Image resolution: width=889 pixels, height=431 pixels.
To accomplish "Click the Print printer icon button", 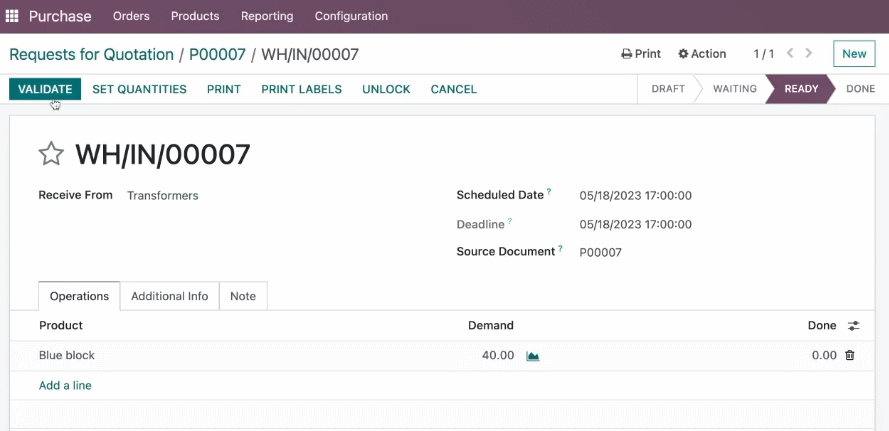I will coord(641,54).
